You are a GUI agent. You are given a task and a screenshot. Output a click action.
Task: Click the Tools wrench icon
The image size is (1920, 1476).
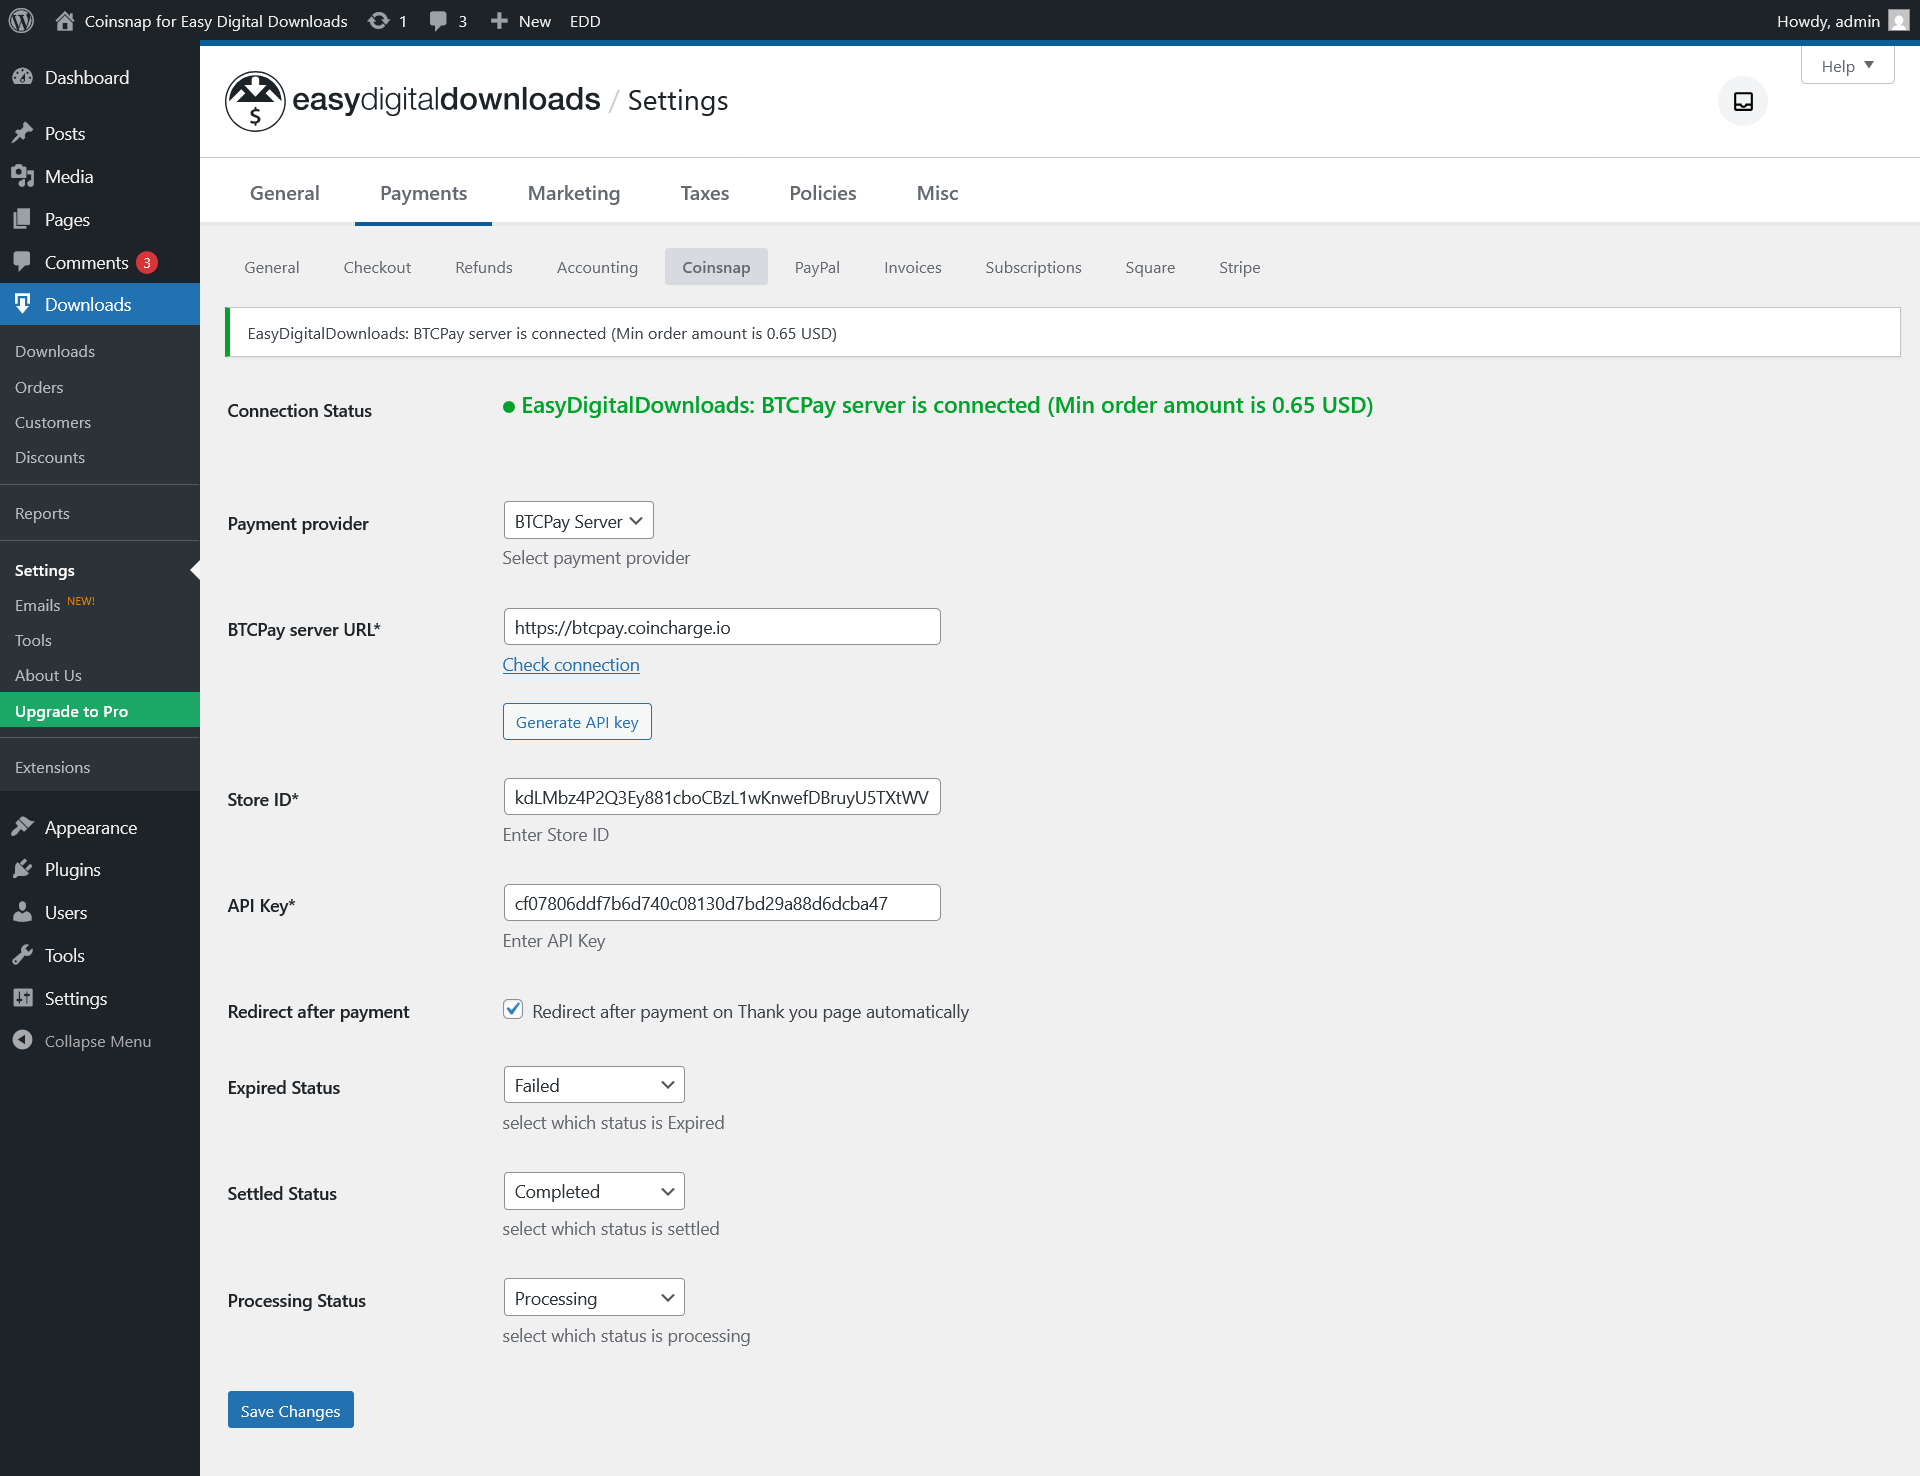pyautogui.click(x=23, y=955)
